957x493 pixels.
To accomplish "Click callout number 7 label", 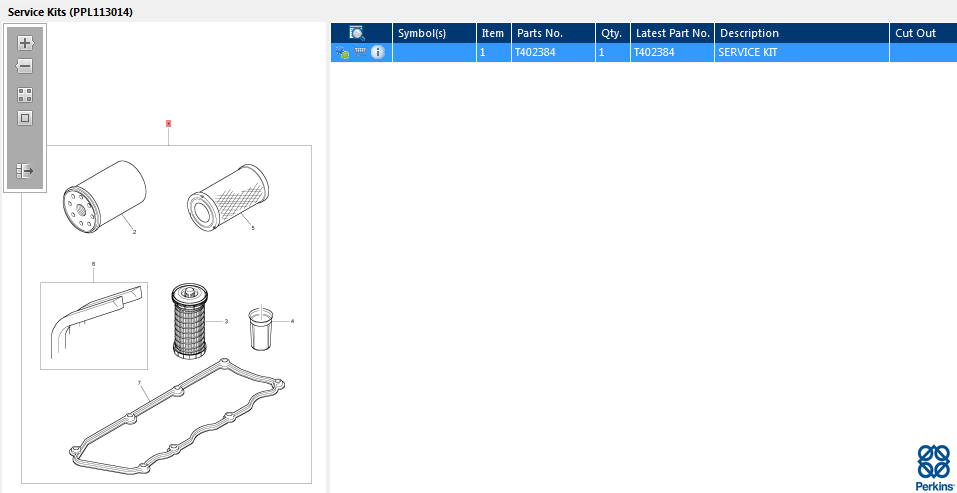I will point(139,383).
